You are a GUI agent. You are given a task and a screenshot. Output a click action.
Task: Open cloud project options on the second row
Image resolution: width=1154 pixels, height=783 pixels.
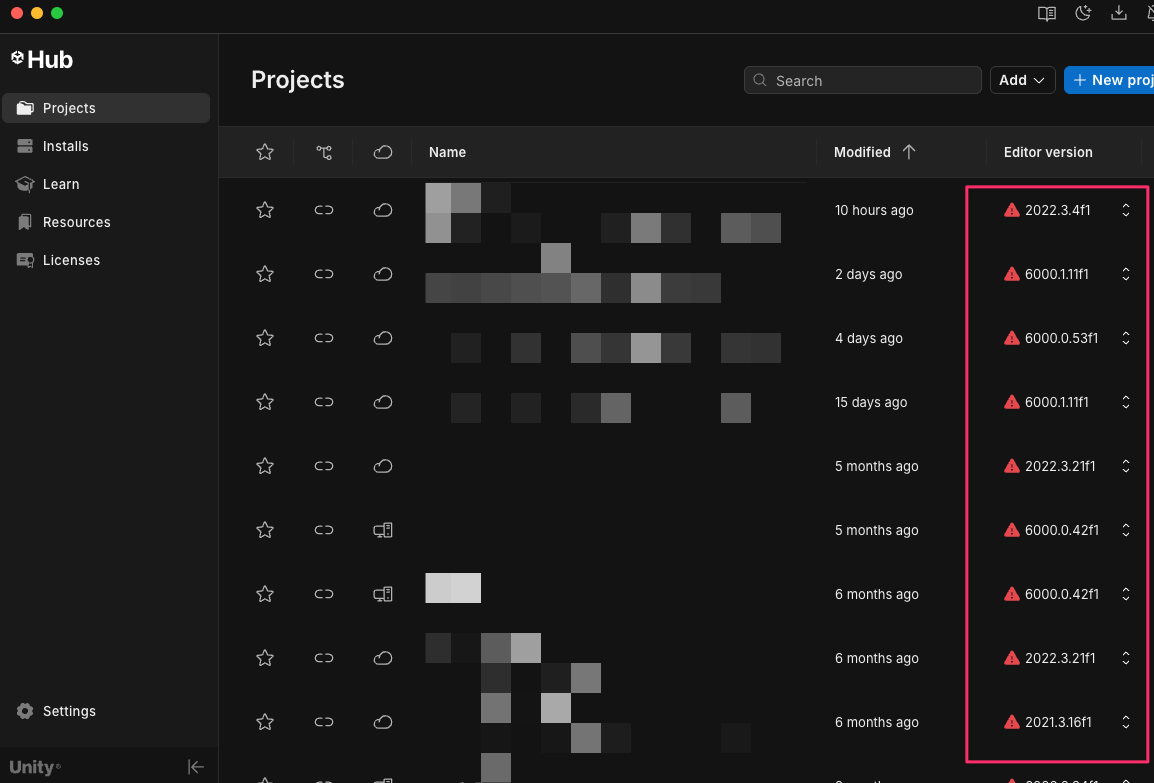point(383,274)
